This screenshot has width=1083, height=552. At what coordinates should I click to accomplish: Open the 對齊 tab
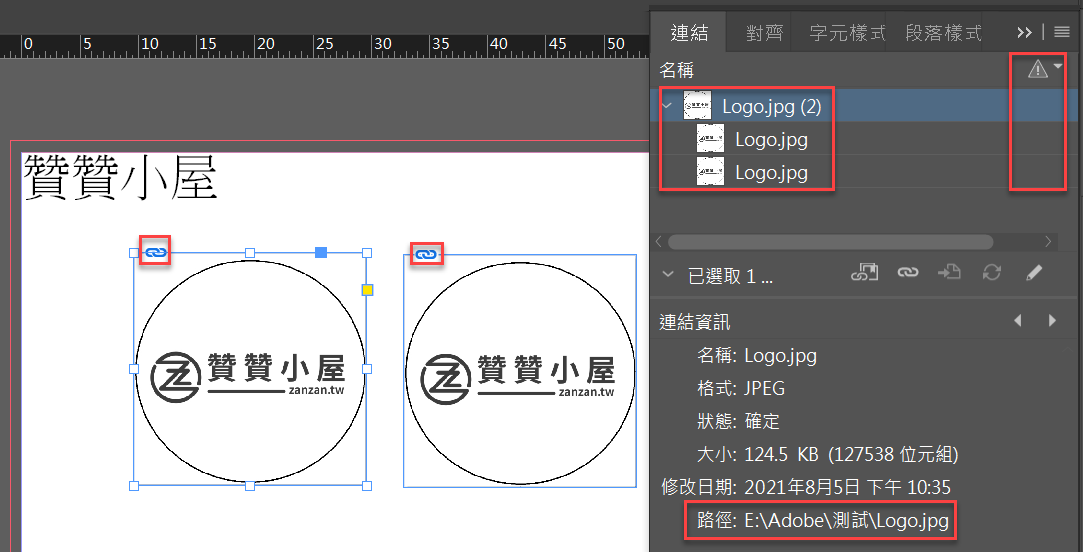click(764, 32)
